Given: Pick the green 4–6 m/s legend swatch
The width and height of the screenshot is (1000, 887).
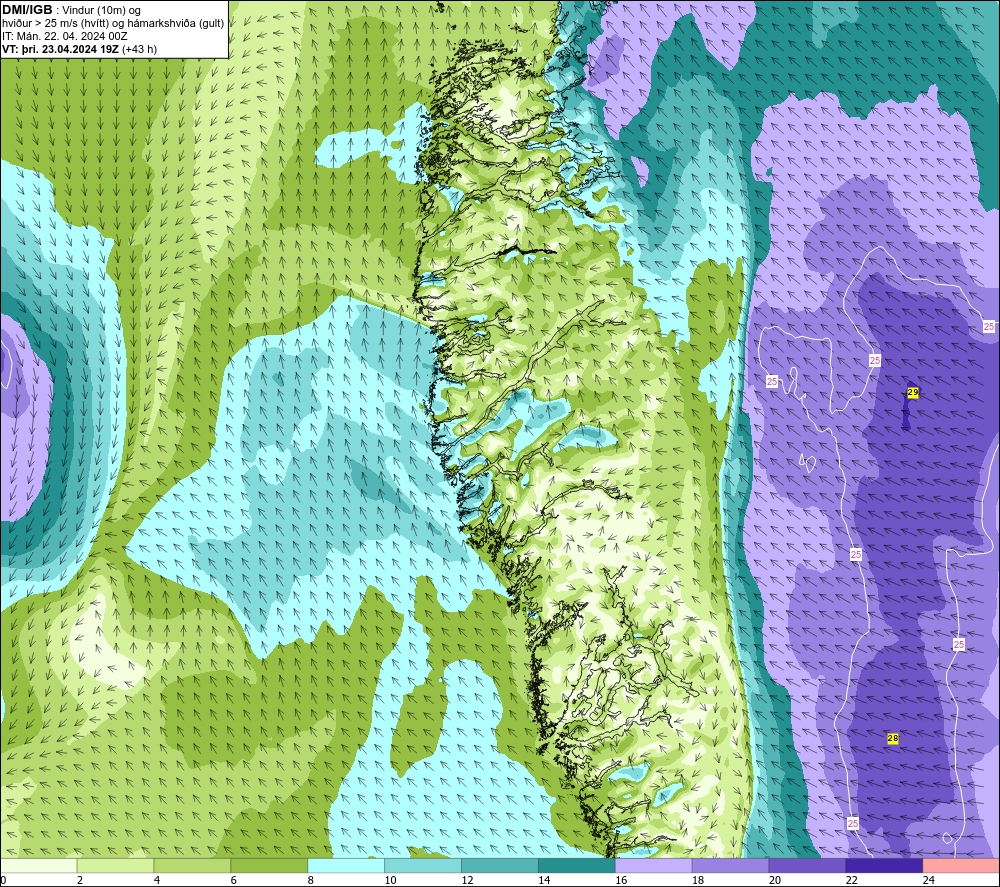Looking at the screenshot, I should click(x=192, y=866).
